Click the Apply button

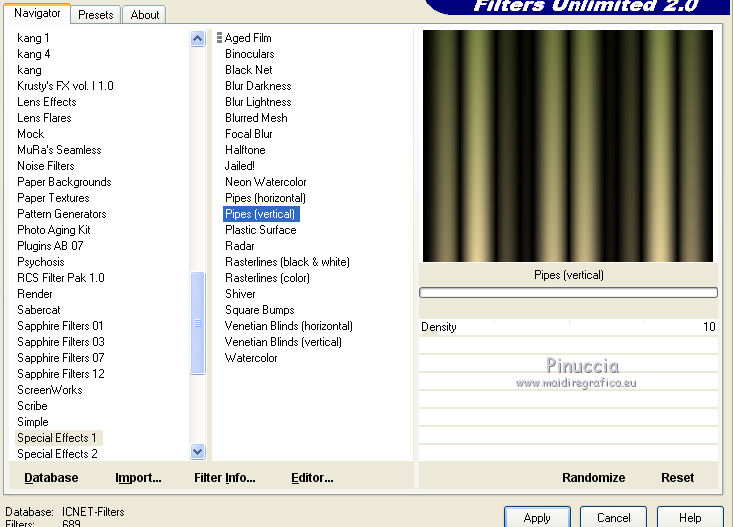pyautogui.click(x=537, y=518)
